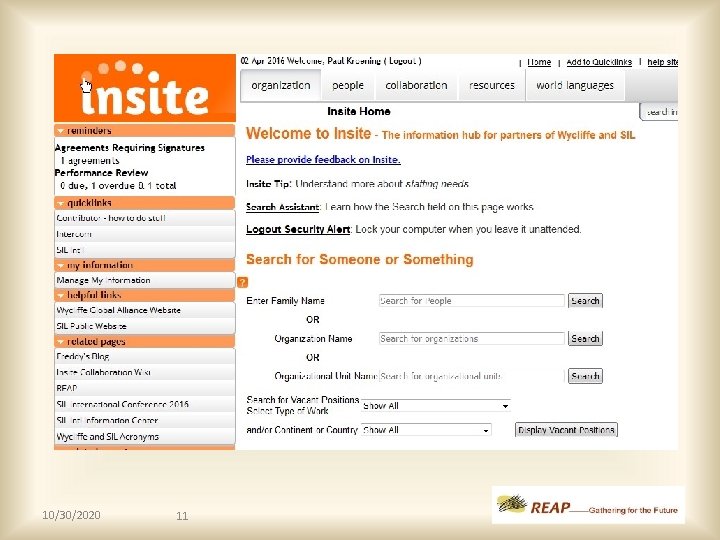Open Search Assistant link
Image resolution: width=720 pixels, height=540 pixels.
(x=282, y=207)
